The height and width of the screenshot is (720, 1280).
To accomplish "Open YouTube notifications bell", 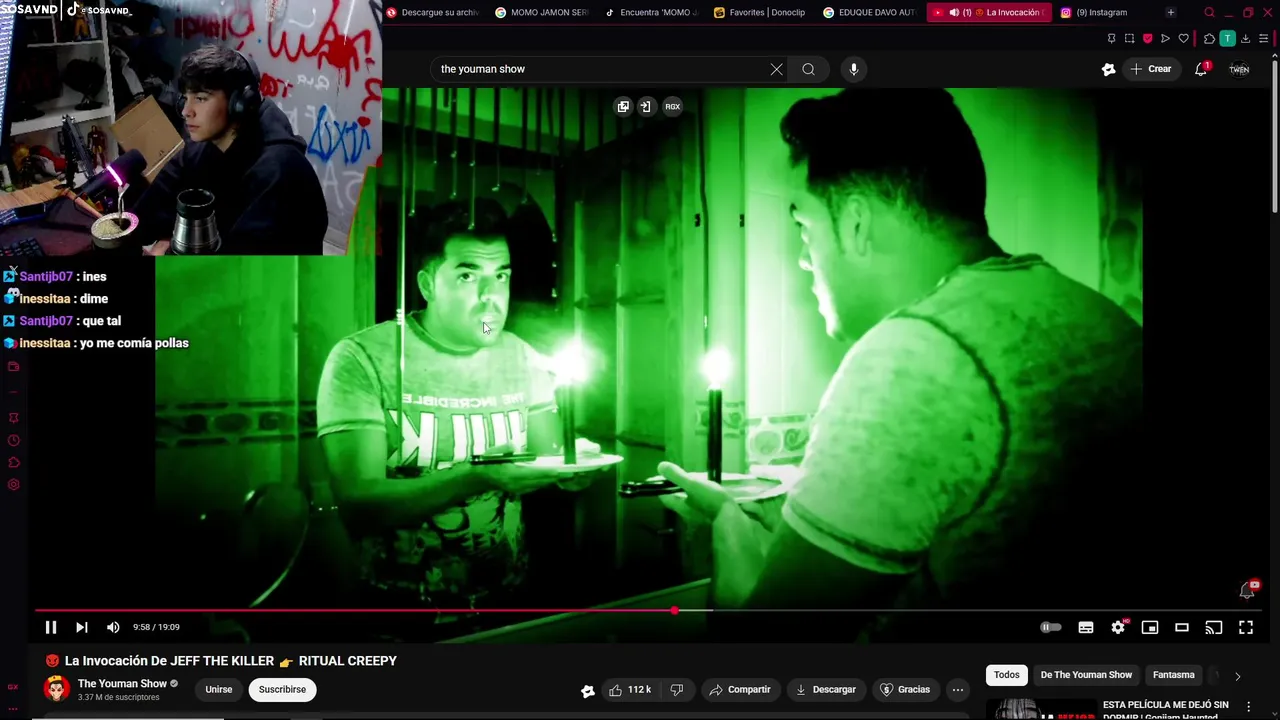I will (1201, 69).
